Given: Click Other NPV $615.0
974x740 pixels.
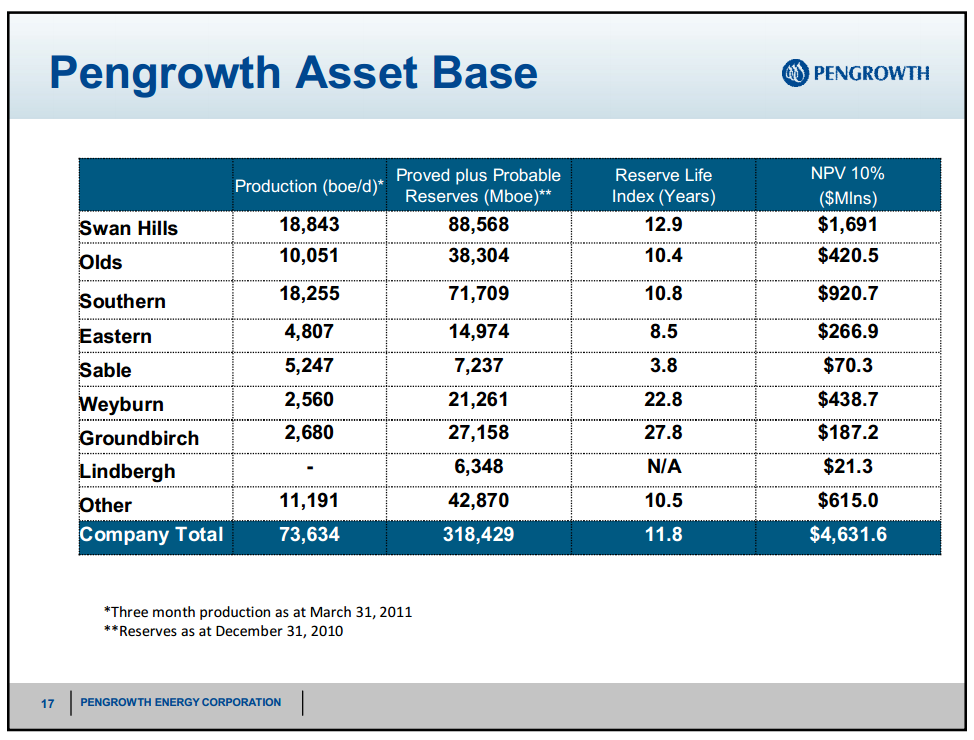Looking at the screenshot, I should [848, 500].
